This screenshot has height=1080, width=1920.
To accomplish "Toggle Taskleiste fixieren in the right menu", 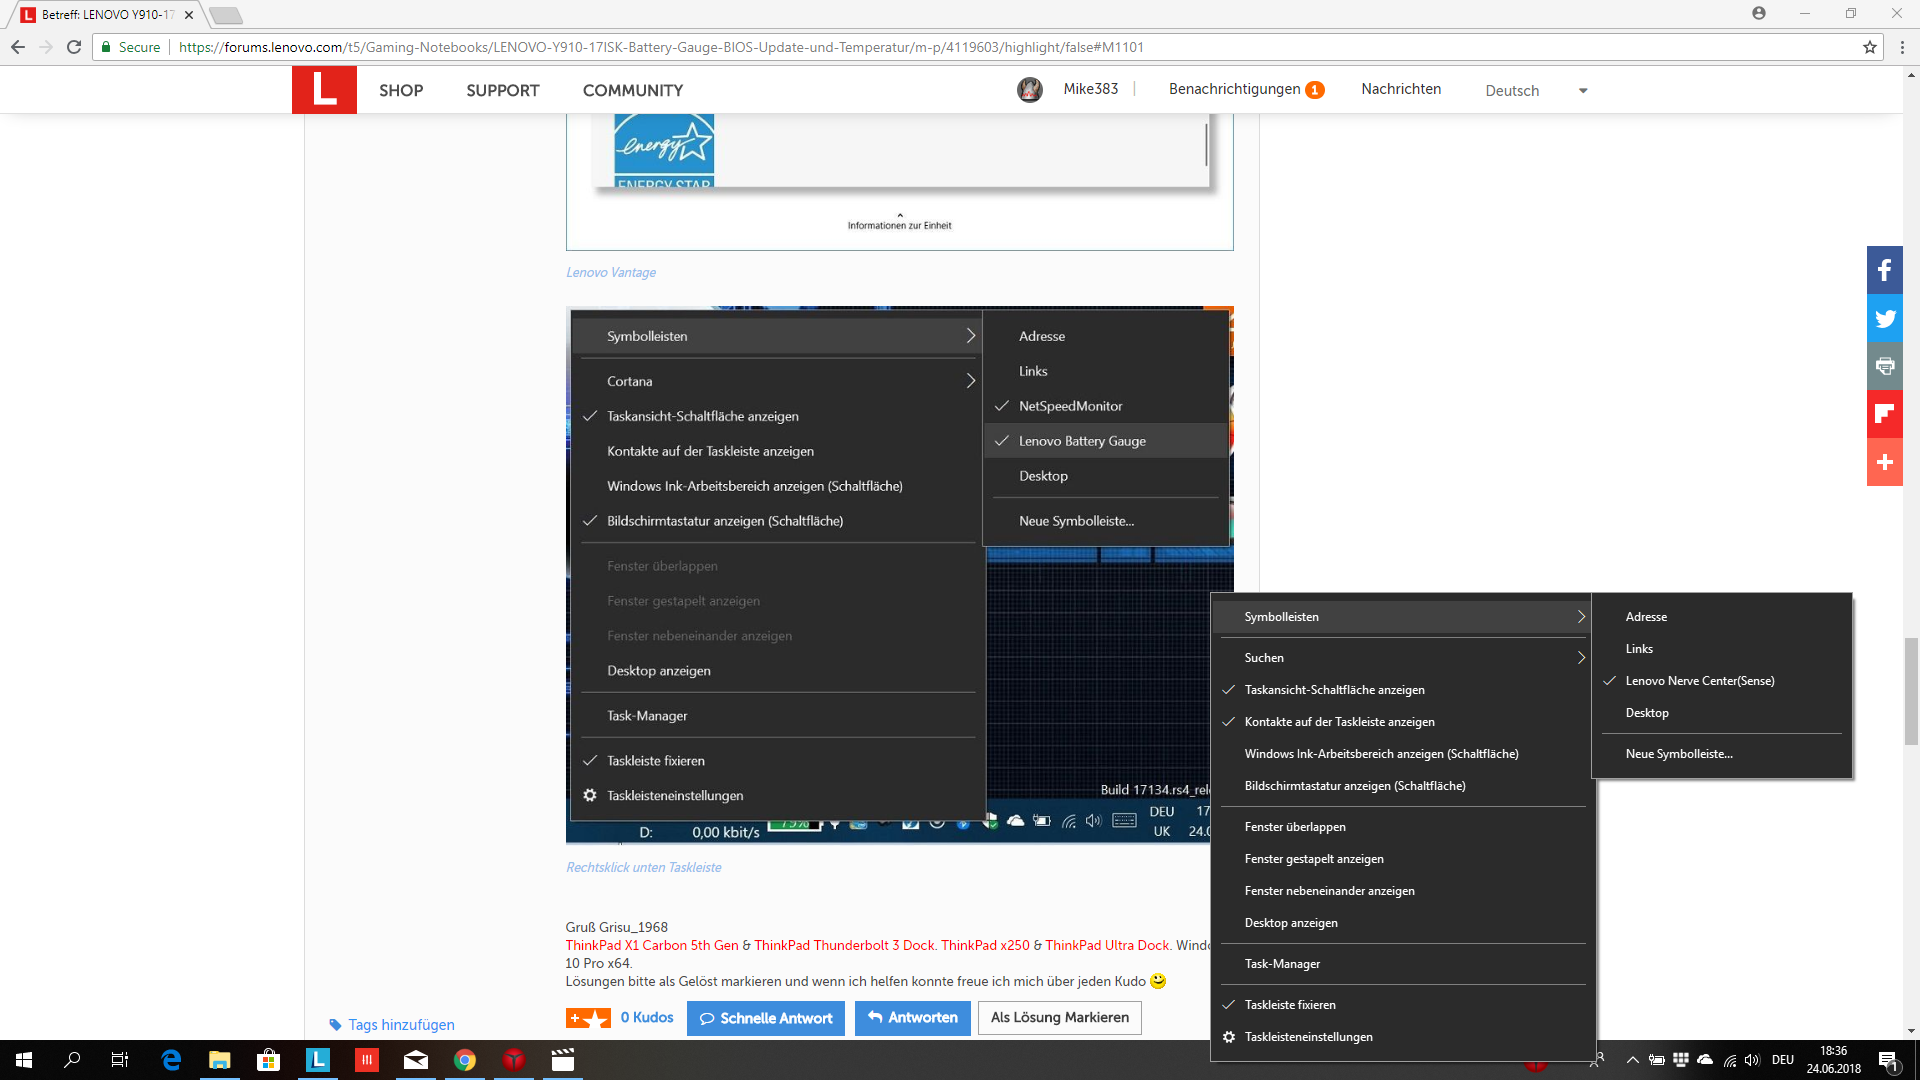I will (x=1400, y=1005).
